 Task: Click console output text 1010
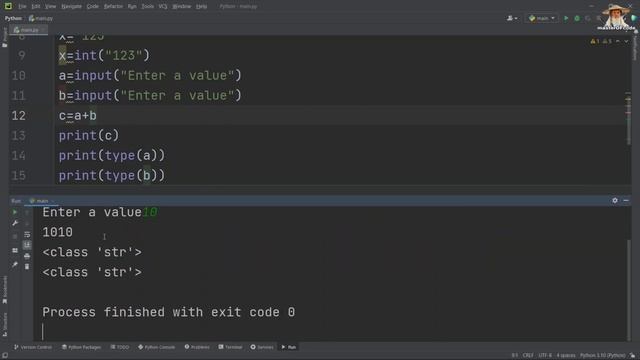pos(58,232)
